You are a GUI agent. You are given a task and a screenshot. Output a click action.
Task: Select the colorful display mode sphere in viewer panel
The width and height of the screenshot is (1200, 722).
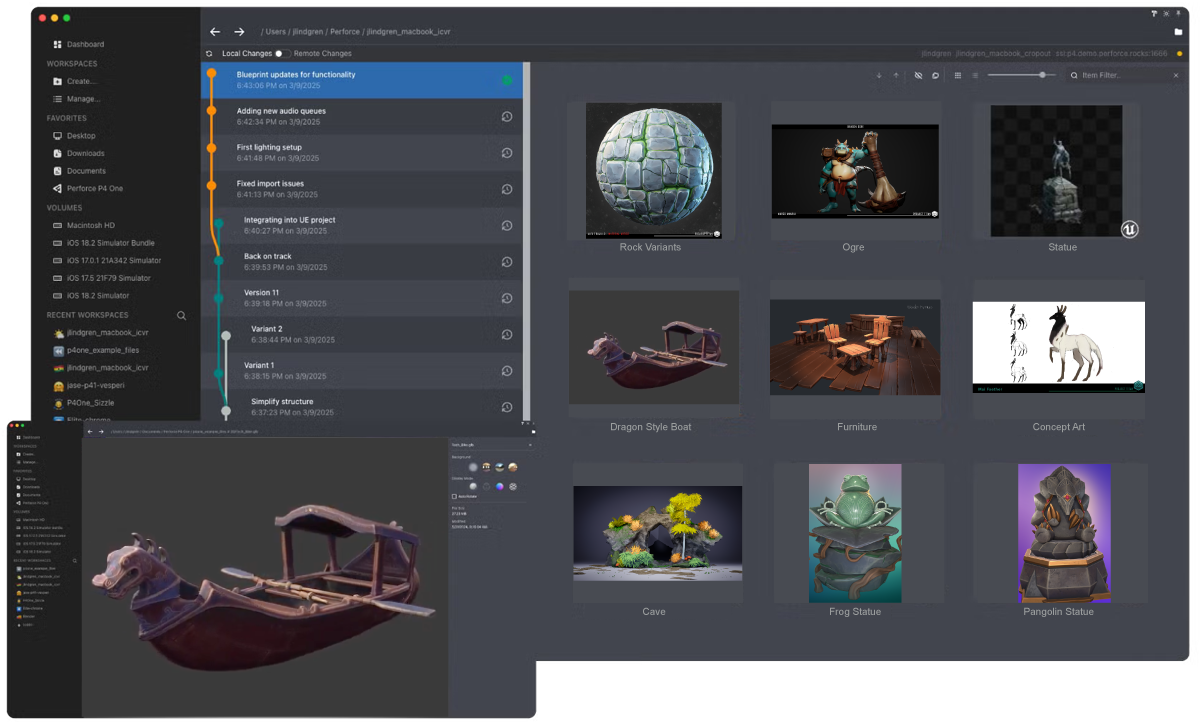click(500, 486)
